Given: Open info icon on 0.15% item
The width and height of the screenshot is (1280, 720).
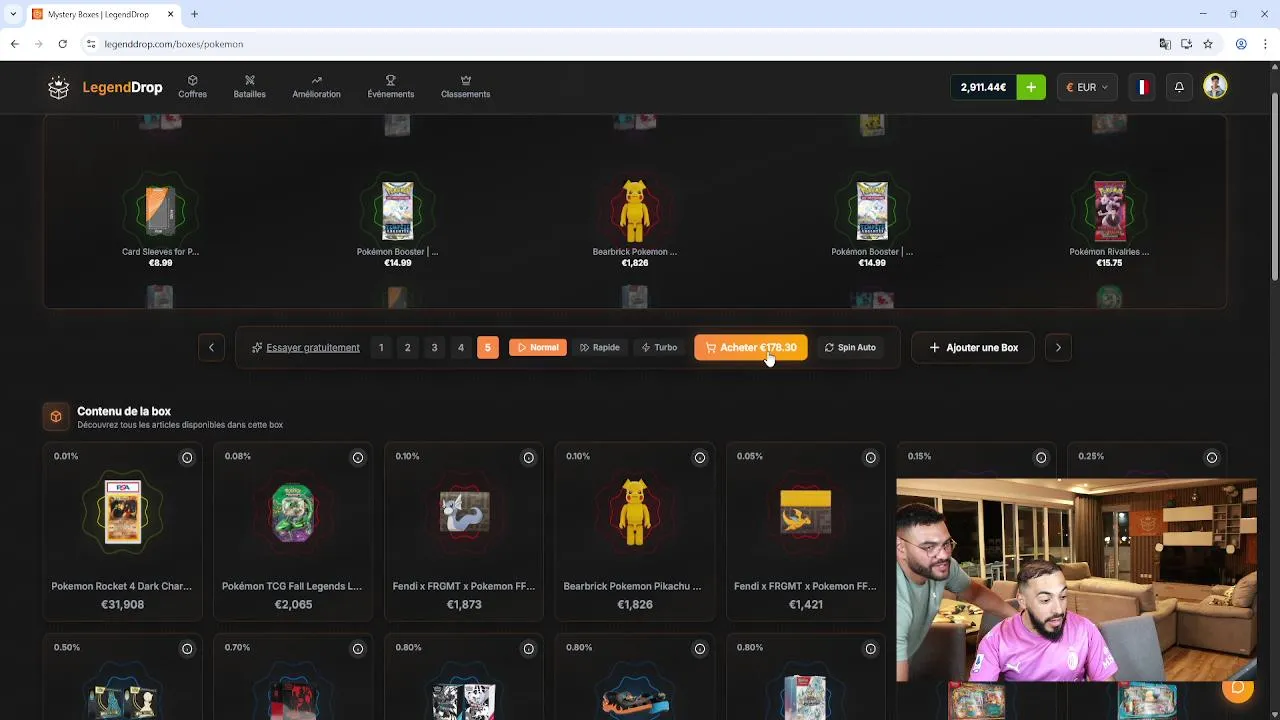Looking at the screenshot, I should pos(1041,458).
